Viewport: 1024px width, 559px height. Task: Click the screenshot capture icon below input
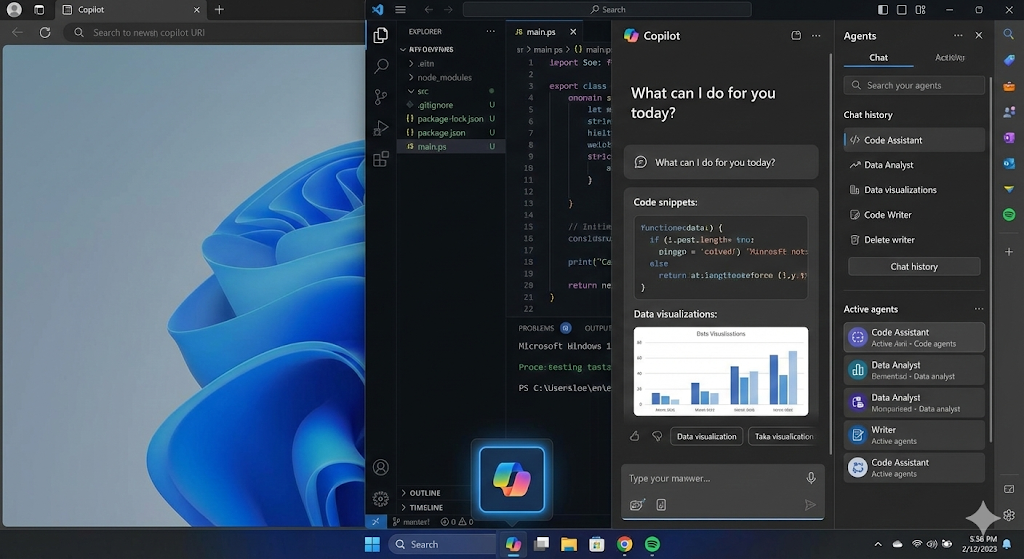coord(637,505)
